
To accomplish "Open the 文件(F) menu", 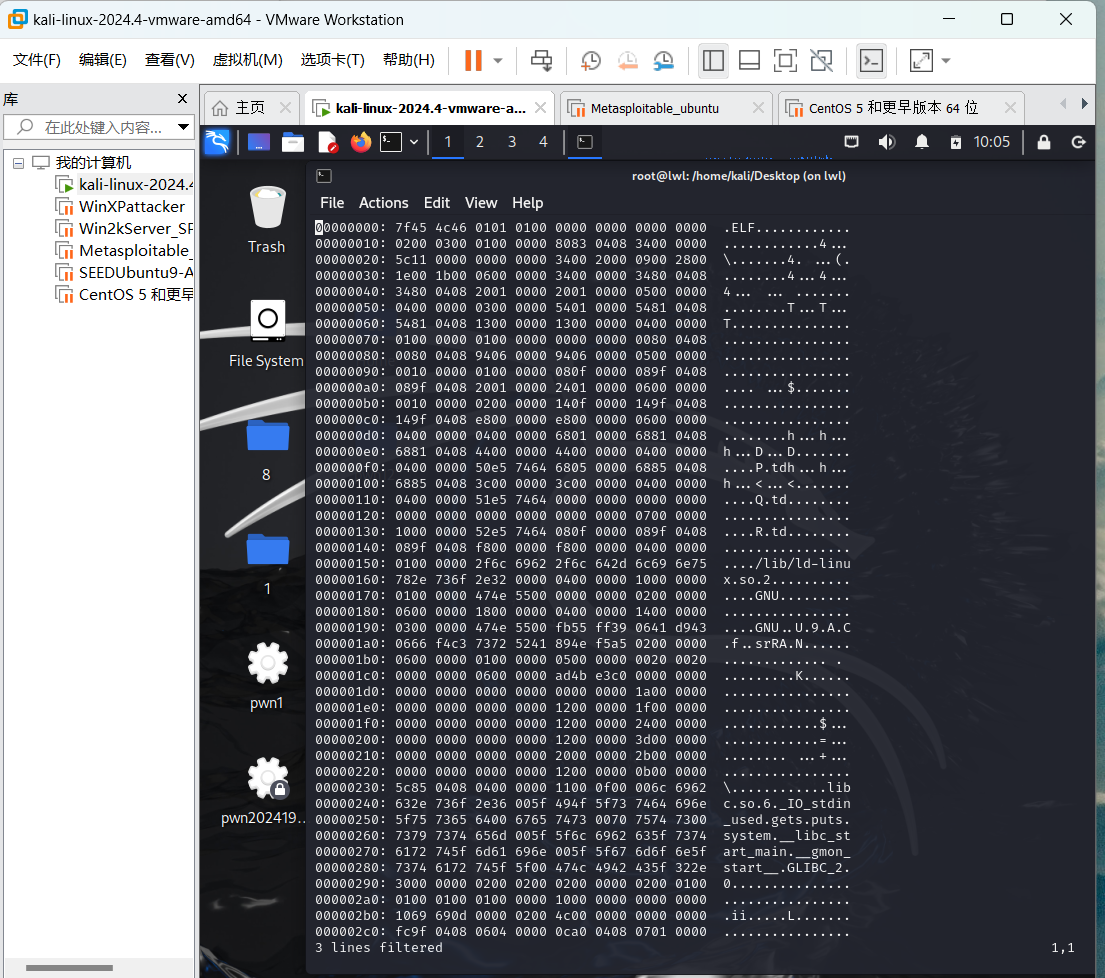I will [37, 60].
